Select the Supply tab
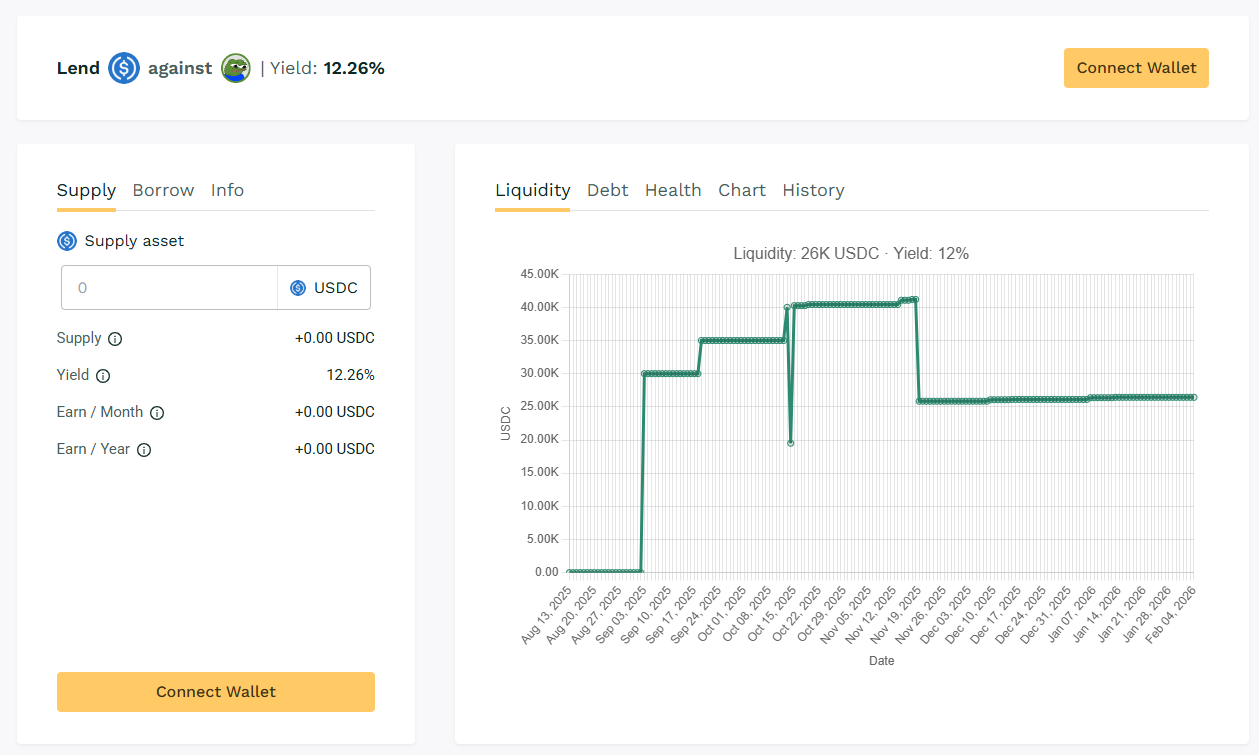1259x755 pixels. coord(86,190)
